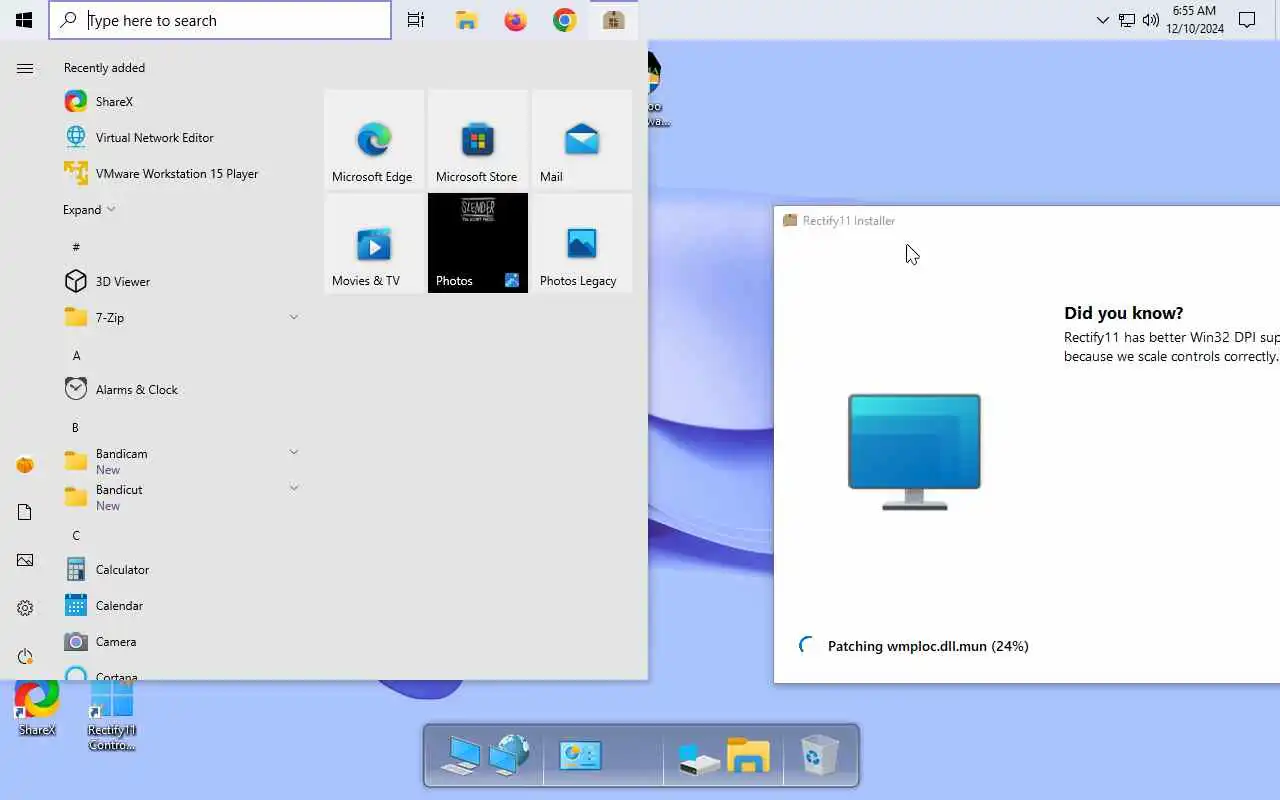Image resolution: width=1280 pixels, height=800 pixels.
Task: Click the Microsoft Edge tile
Action: tap(374, 139)
